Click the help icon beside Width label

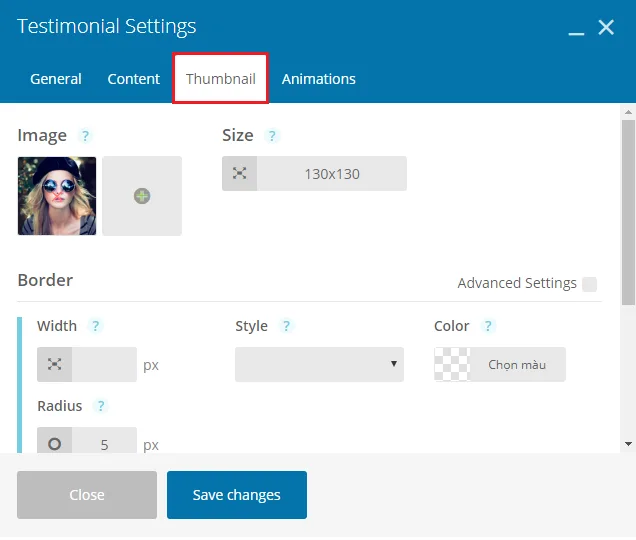95,326
